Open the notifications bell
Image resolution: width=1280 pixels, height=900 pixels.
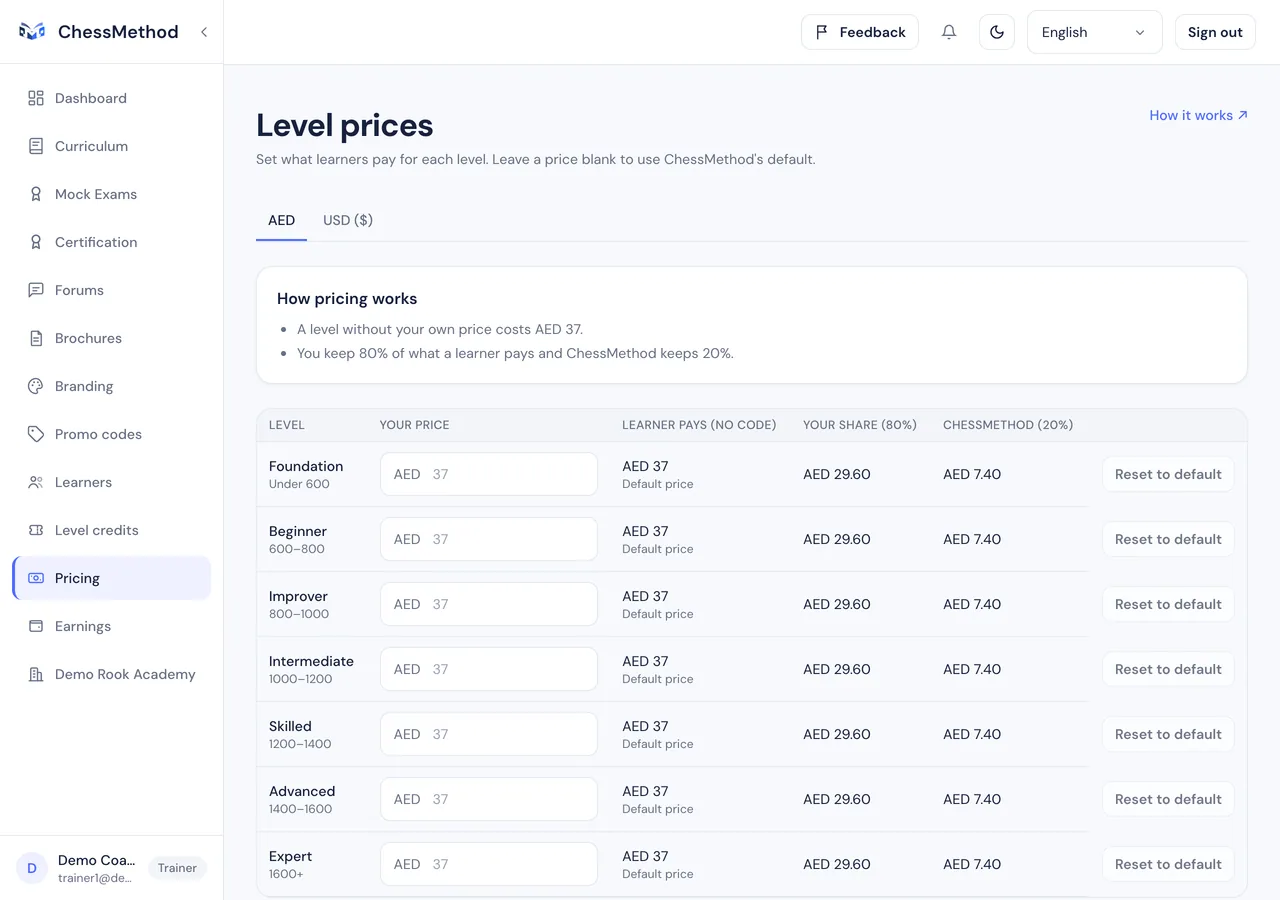[x=949, y=32]
